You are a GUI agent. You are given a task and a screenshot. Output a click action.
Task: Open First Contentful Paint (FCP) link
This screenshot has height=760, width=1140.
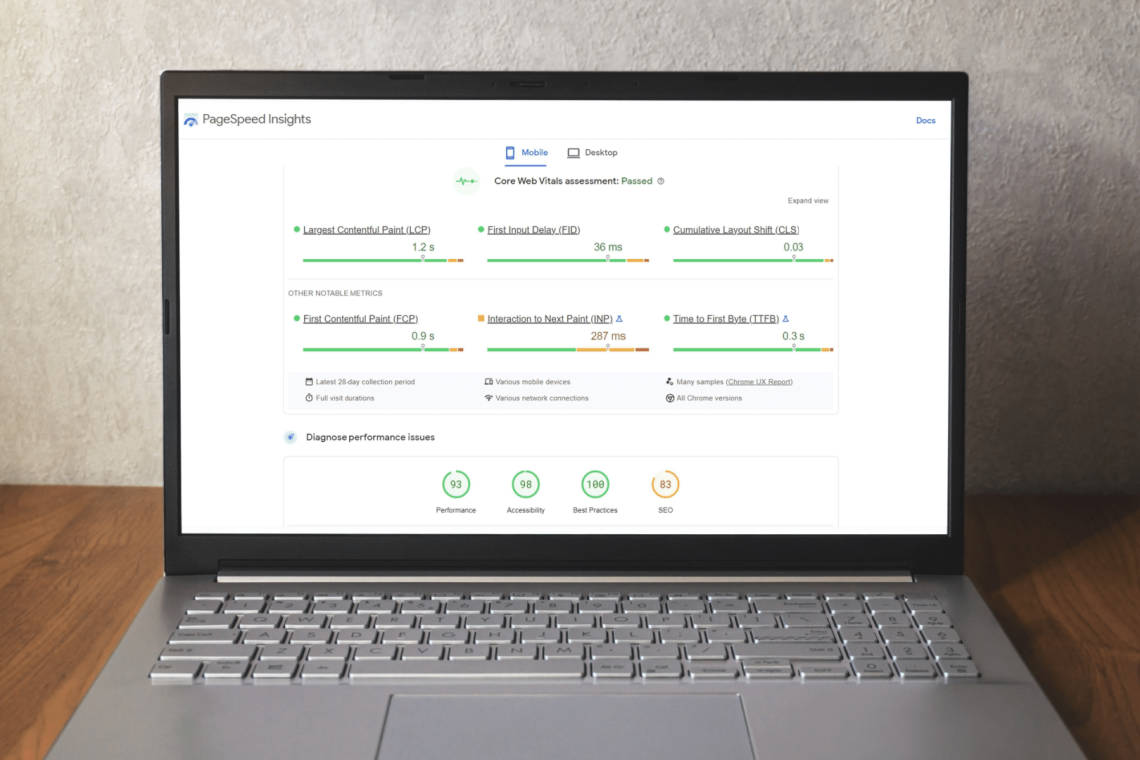tap(361, 319)
